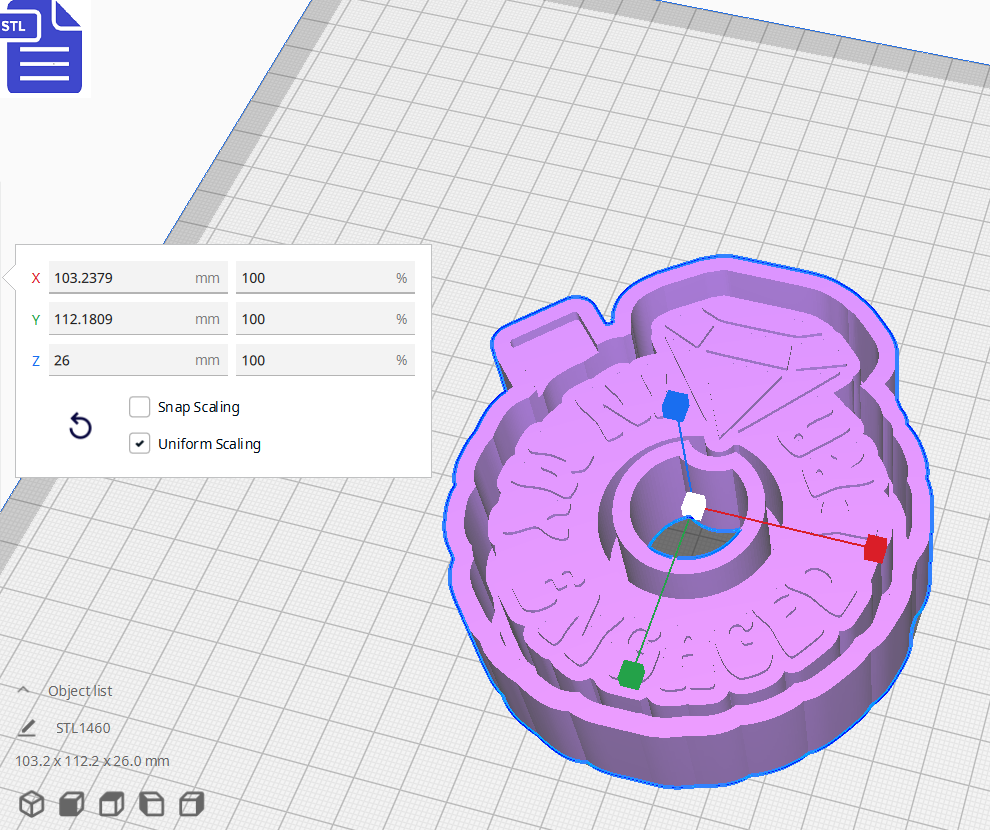
Task: Click the red X-axis scale handle
Action: (x=873, y=547)
